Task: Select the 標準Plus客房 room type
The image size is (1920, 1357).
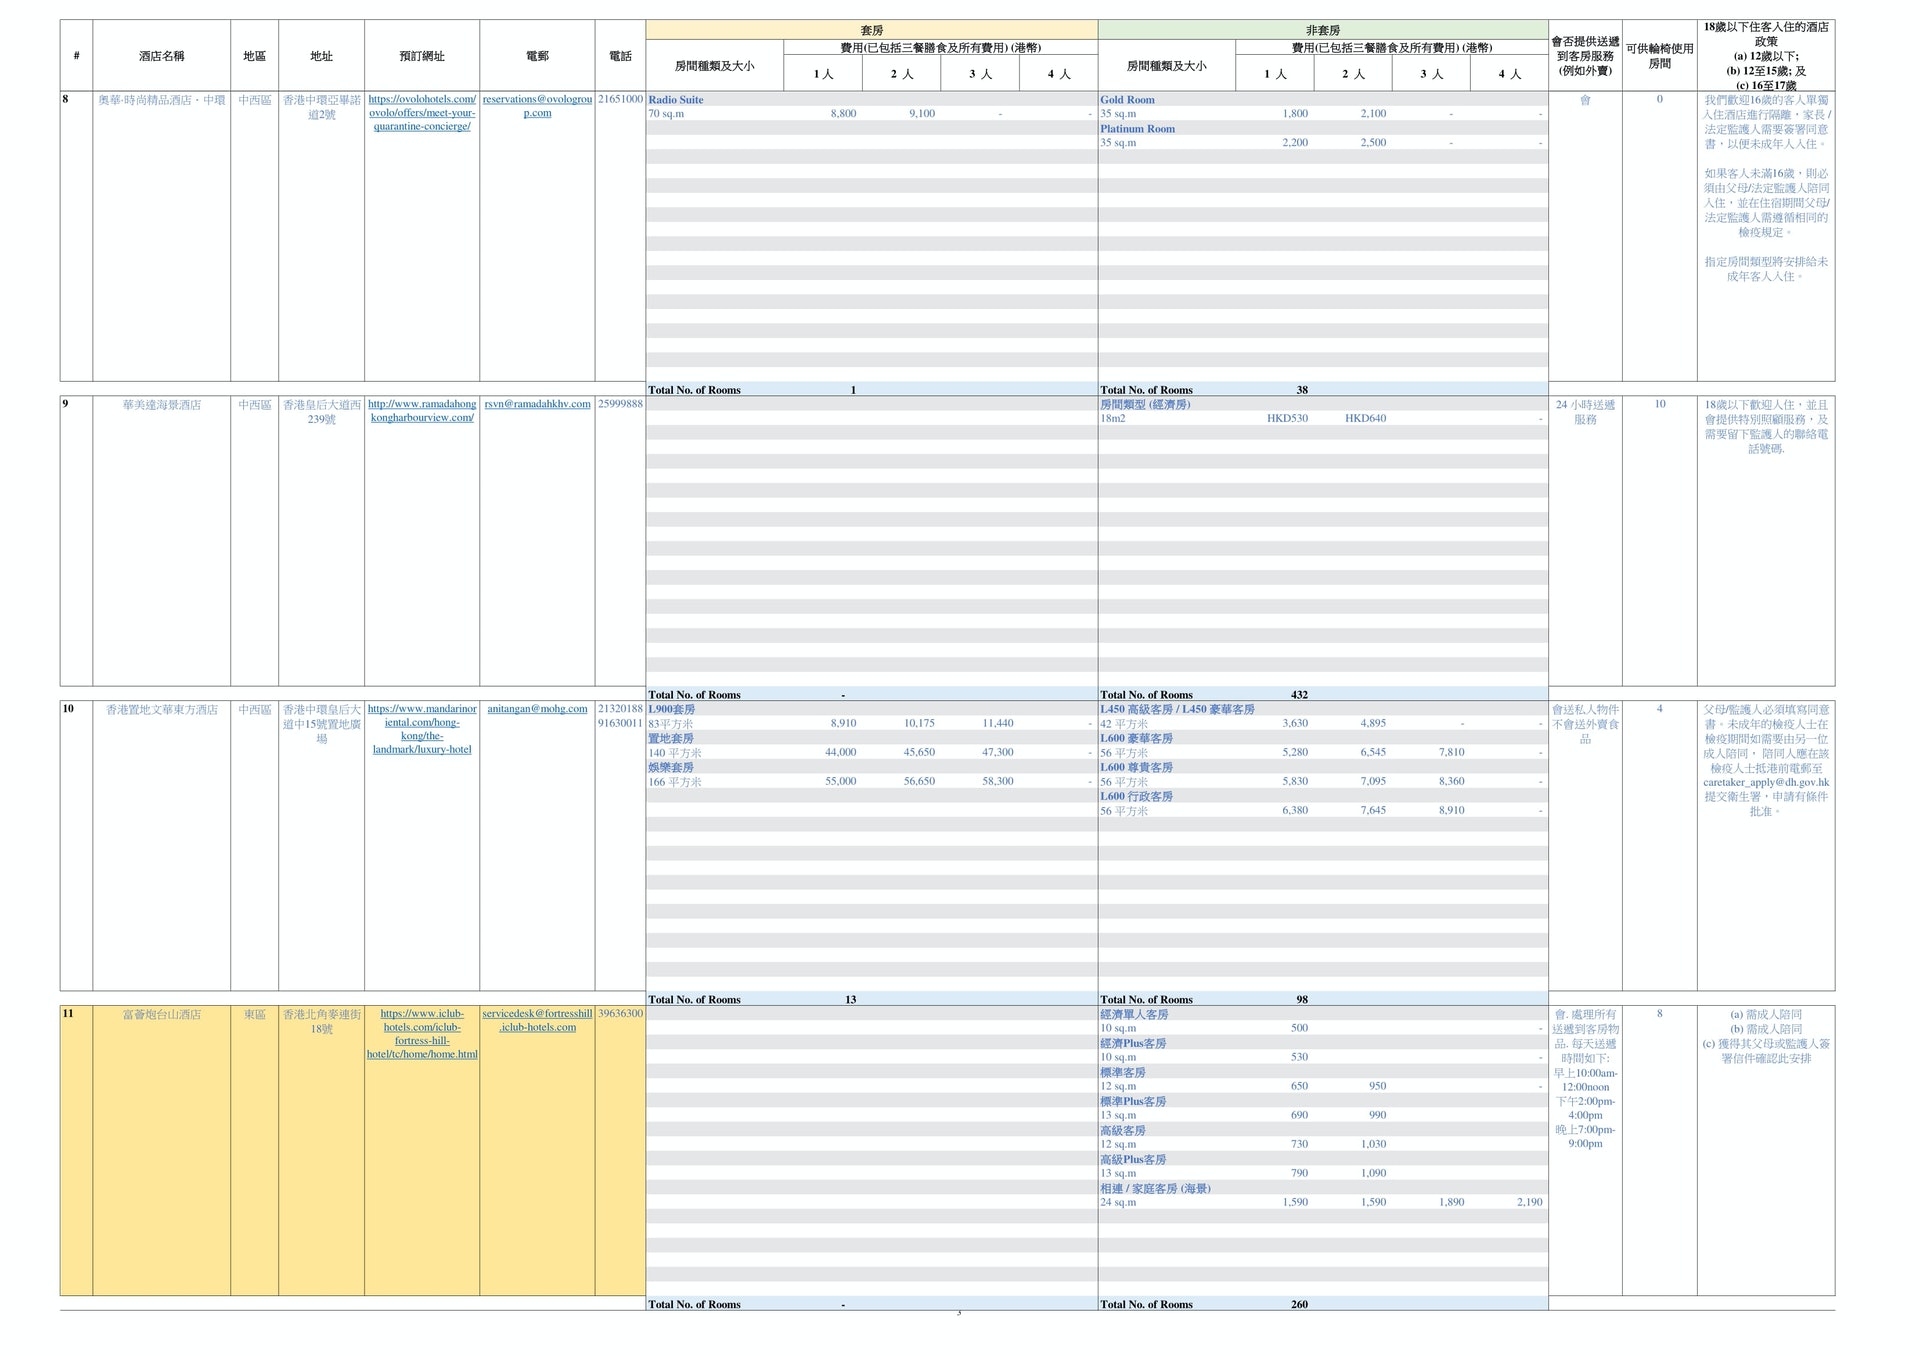Action: (1133, 1102)
